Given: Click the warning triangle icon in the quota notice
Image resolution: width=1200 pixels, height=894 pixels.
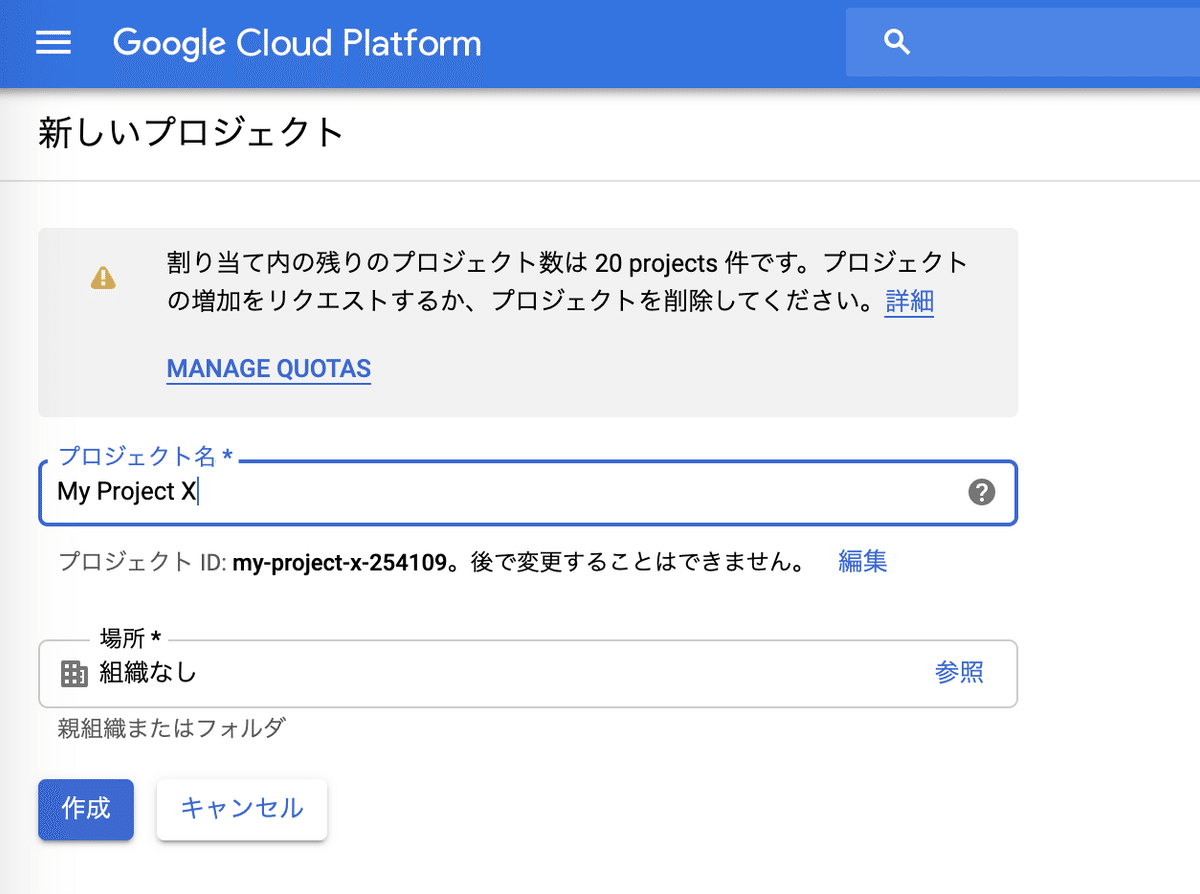Looking at the screenshot, I should [x=103, y=277].
